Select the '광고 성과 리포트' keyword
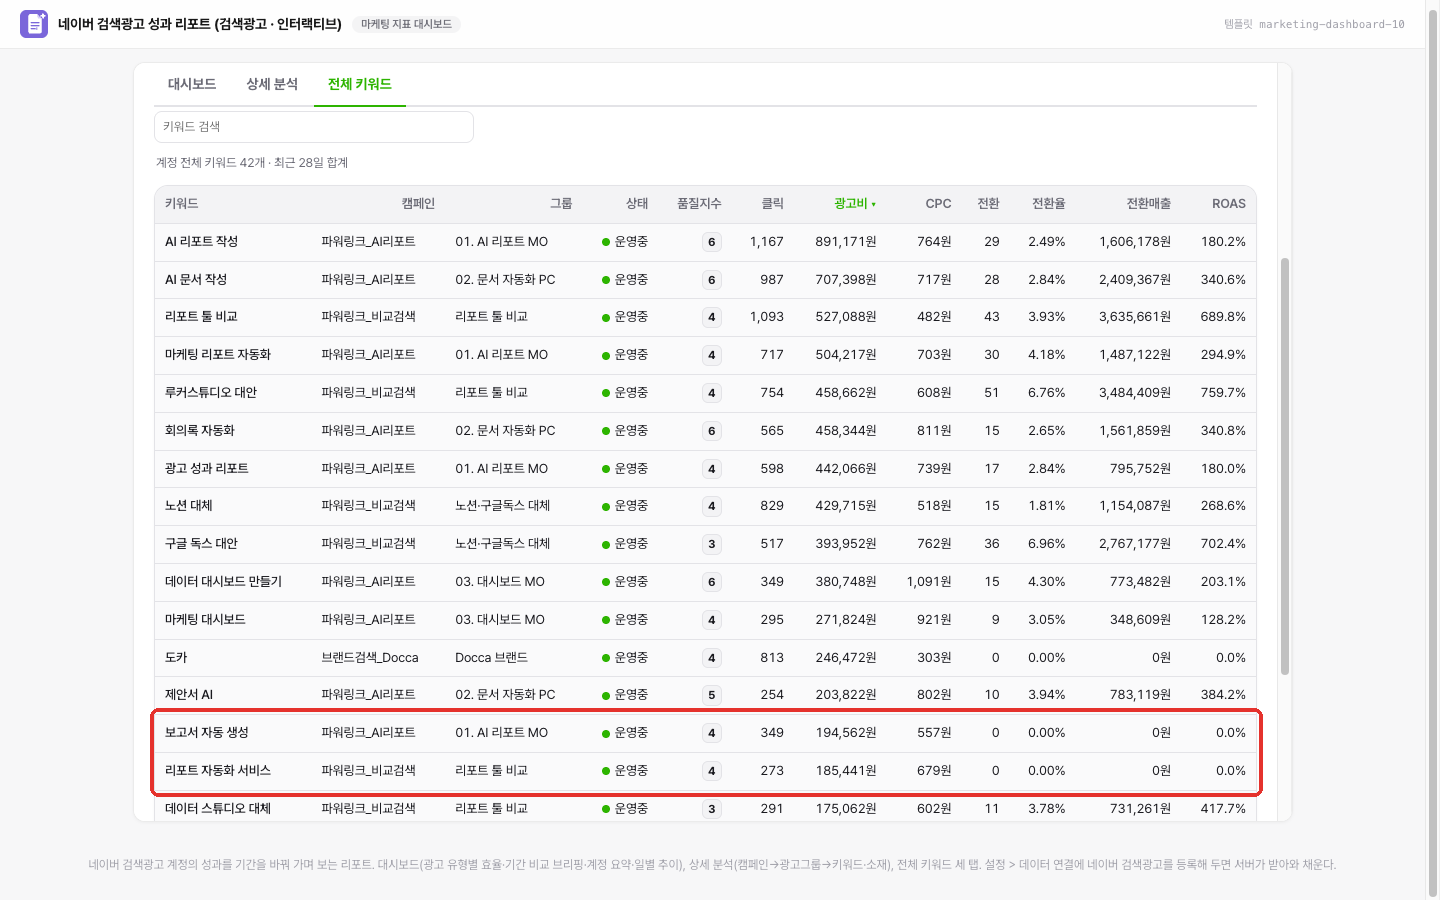This screenshot has height=900, width=1440. coord(207,469)
